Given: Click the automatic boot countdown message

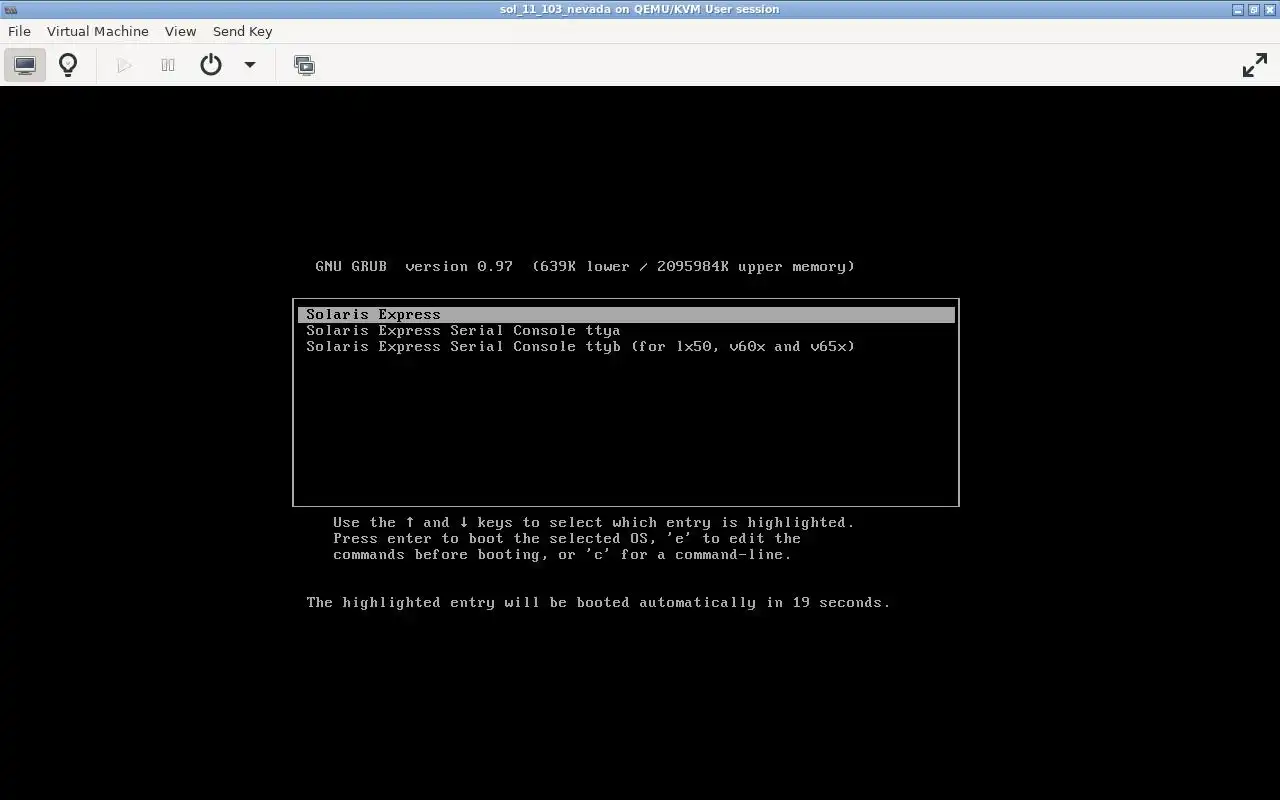Looking at the screenshot, I should (x=598, y=602).
